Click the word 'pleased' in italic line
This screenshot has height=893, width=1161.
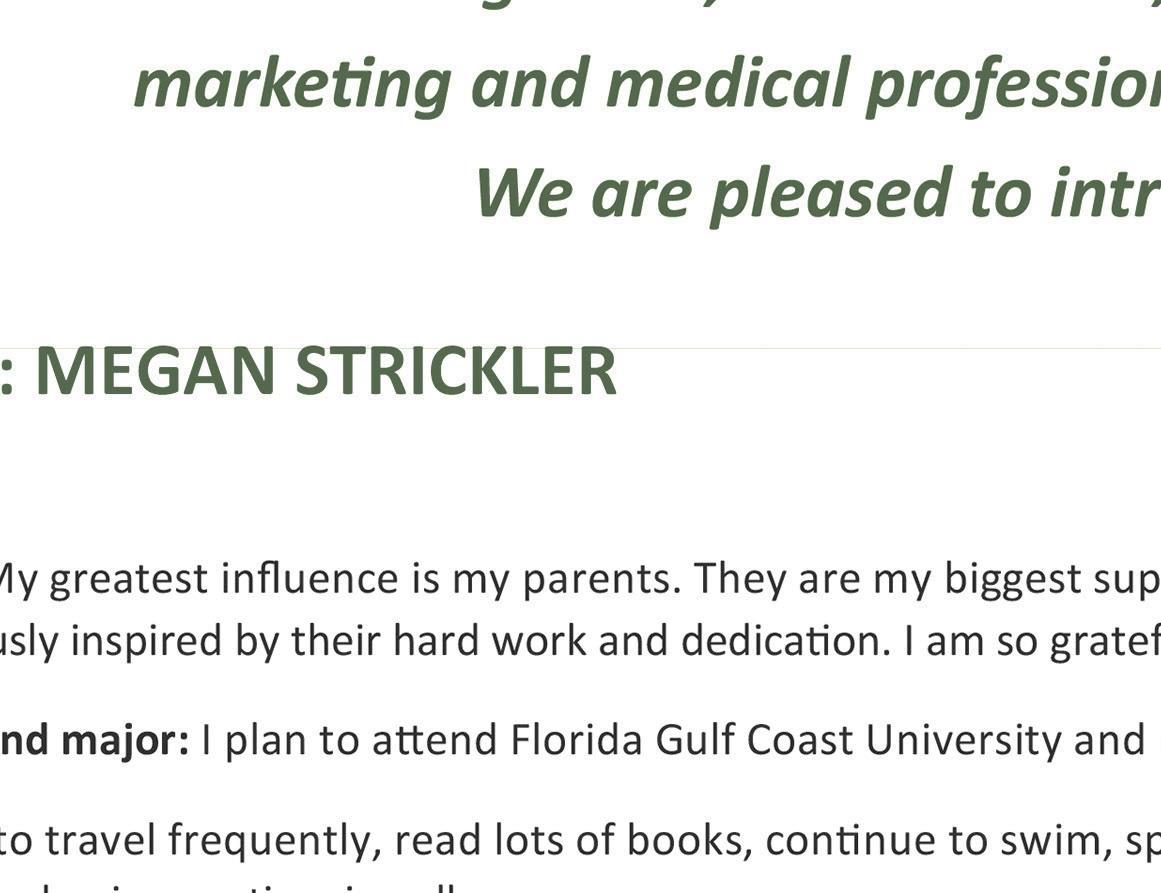(x=829, y=193)
